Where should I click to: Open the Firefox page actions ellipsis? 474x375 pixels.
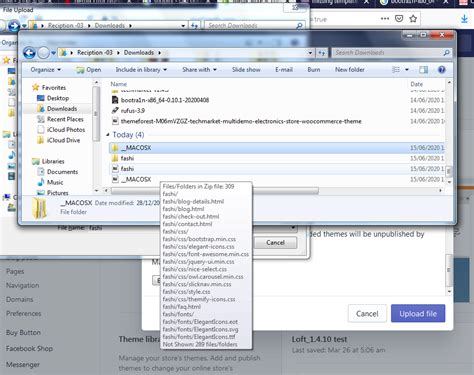(385, 19)
